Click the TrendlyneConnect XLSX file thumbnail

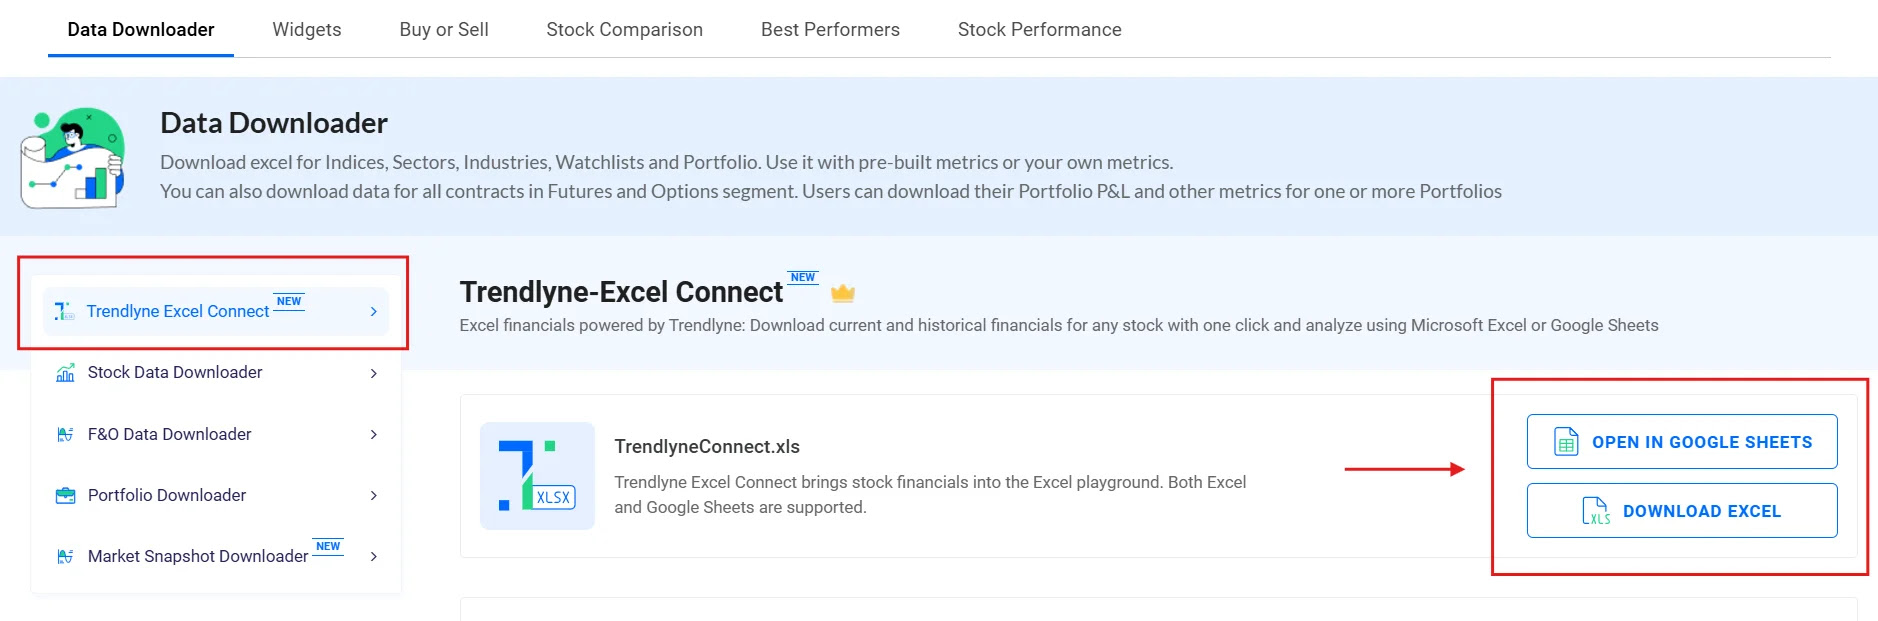click(x=537, y=476)
